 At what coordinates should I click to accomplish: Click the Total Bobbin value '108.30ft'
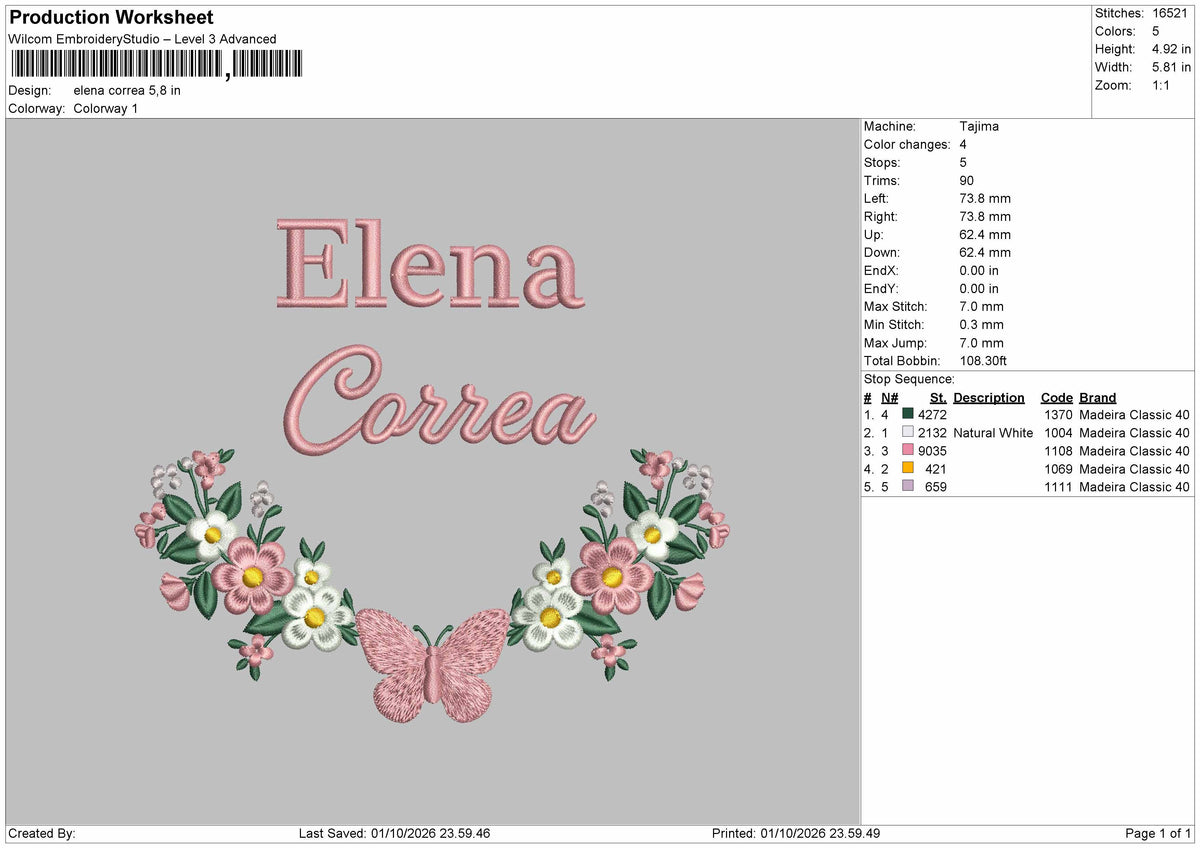985,360
